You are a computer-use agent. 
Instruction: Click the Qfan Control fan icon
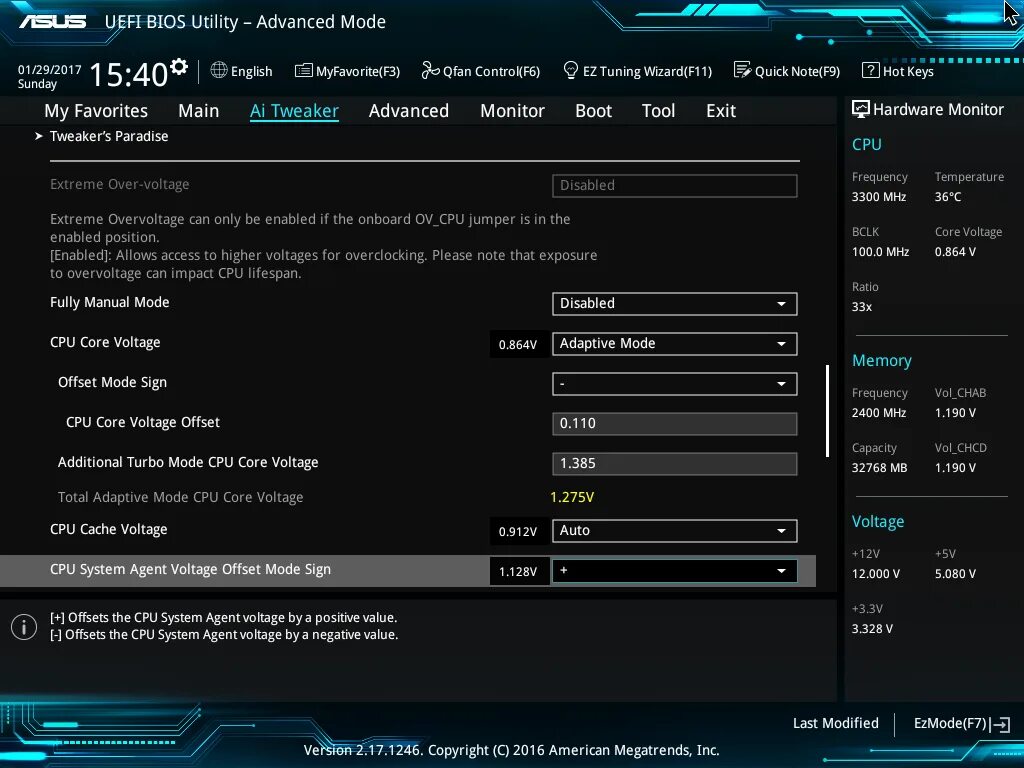click(430, 70)
